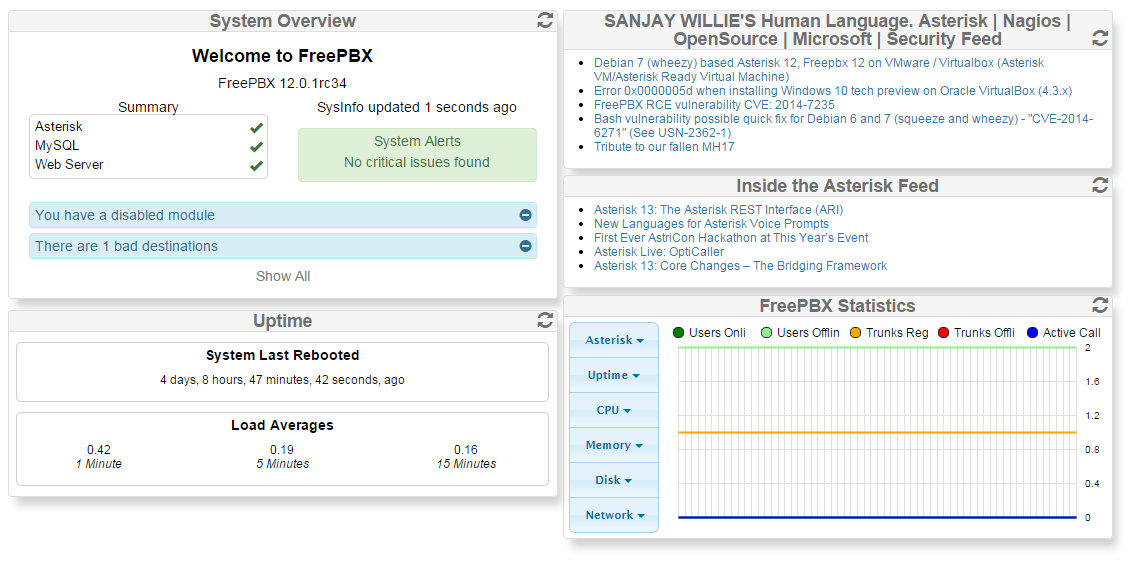Viewport: 1132px width, 585px height.
Task: Refresh the Sanjay Willie's feed panel
Action: (x=1100, y=38)
